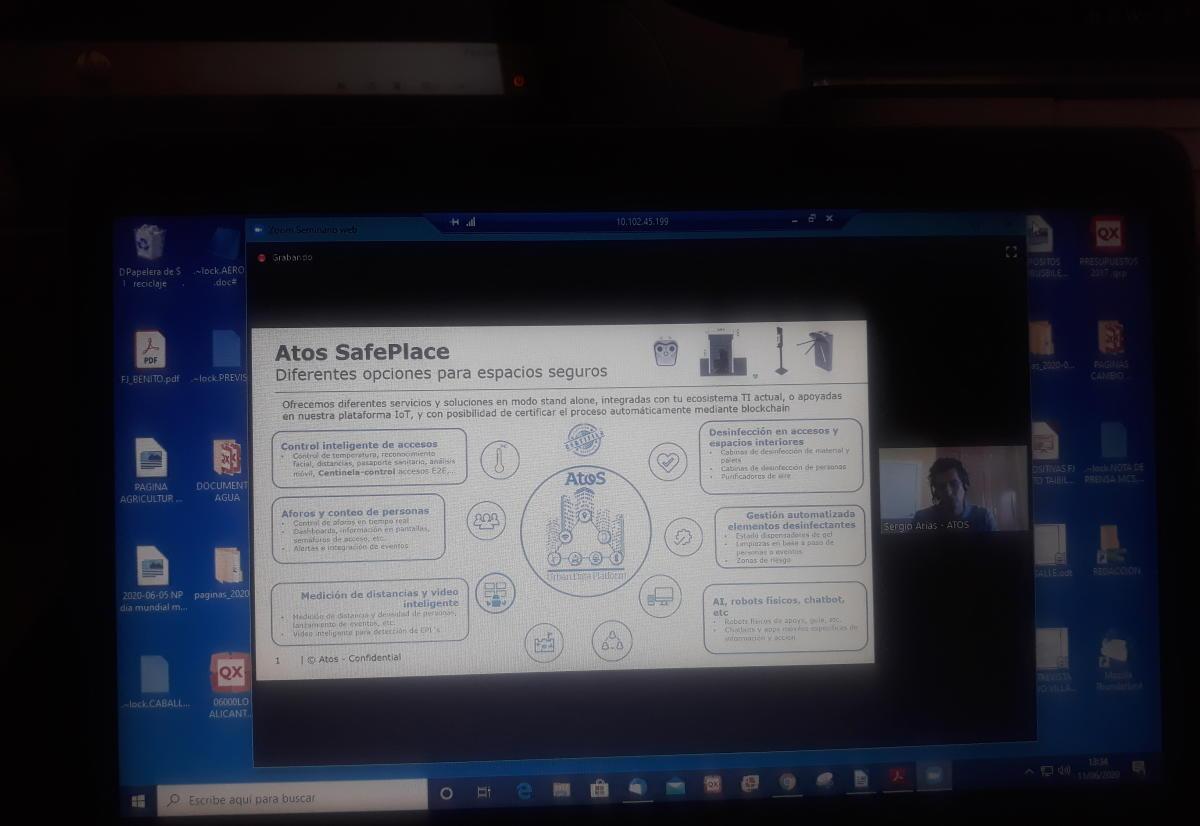Screen dimensions: 1200x826
Task: Open Adobe Acrobat from the taskbar
Action: (897, 778)
